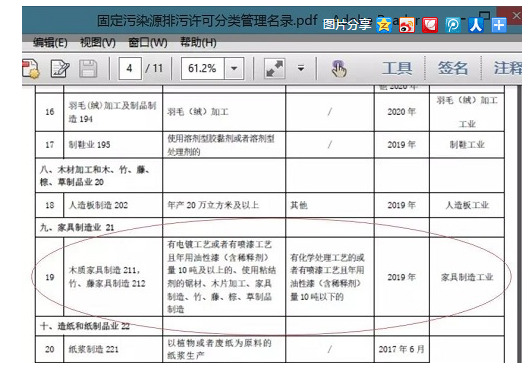Expand the small toolbar options arrow
Image resolution: width=532 pixels, height=375 pixels.
click(301, 69)
